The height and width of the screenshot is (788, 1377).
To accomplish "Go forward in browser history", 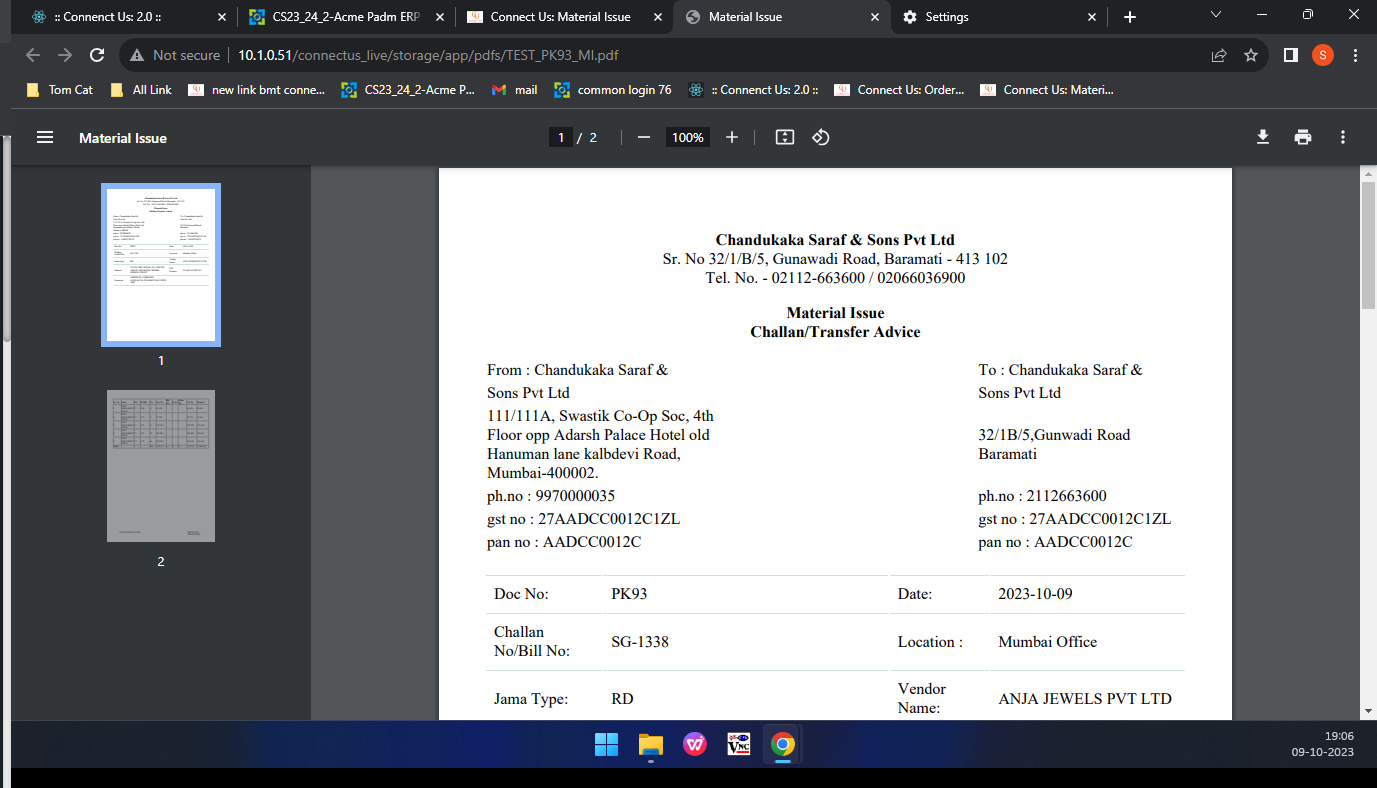I will click(x=65, y=55).
